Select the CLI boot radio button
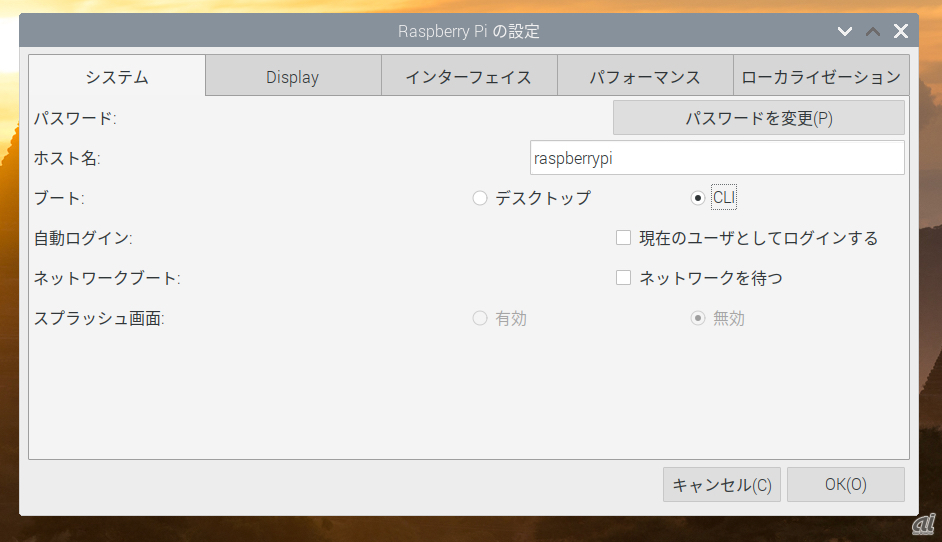This screenshot has height=542, width=942. (697, 198)
